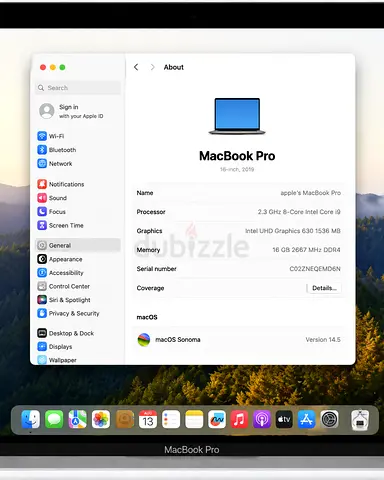Select the macOS Sonoma logo icon
This screenshot has width=384, height=480.
pyautogui.click(x=144, y=340)
